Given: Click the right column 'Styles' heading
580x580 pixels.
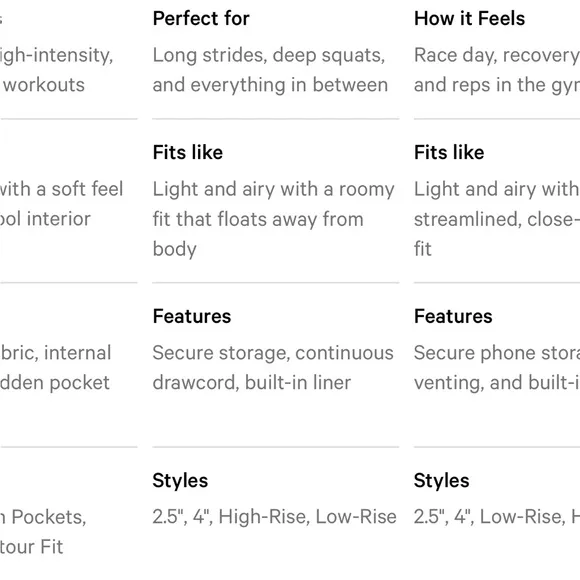Looking at the screenshot, I should click(x=442, y=481).
